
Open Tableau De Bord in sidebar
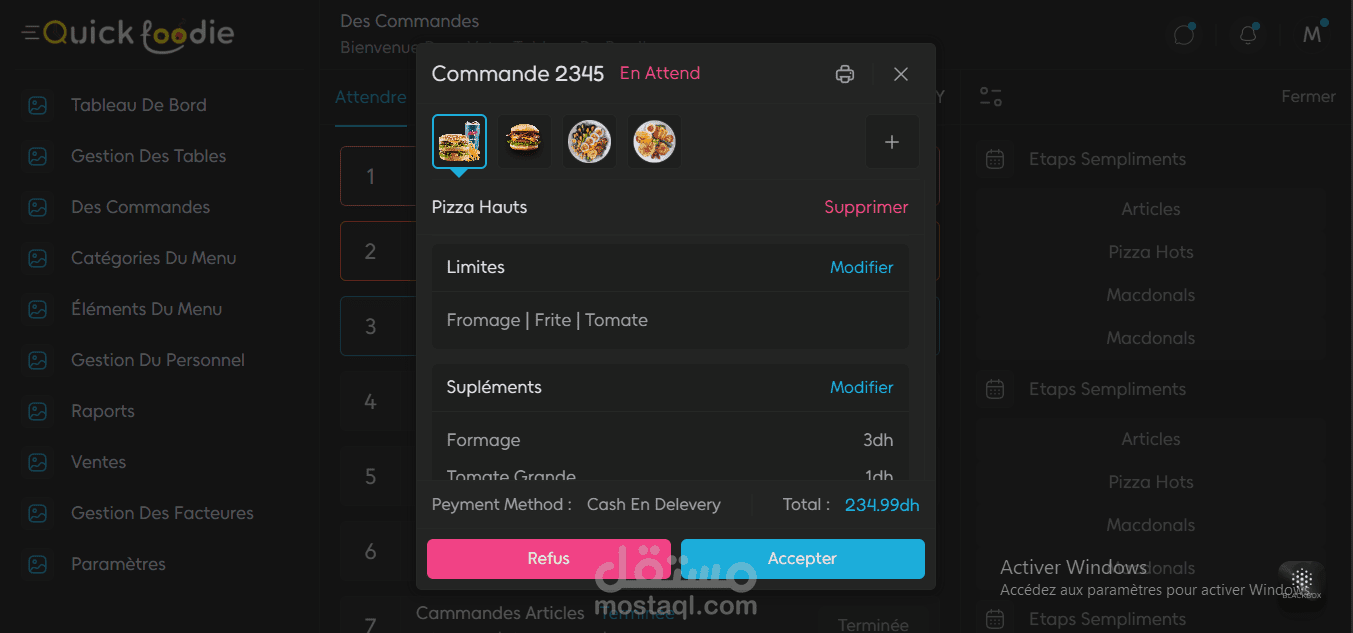point(139,105)
